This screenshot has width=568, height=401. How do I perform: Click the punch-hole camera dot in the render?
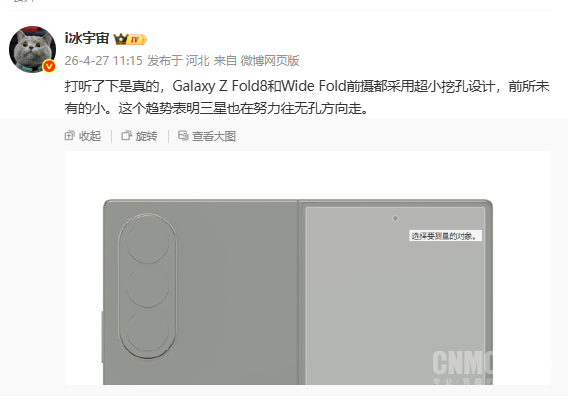point(395,218)
